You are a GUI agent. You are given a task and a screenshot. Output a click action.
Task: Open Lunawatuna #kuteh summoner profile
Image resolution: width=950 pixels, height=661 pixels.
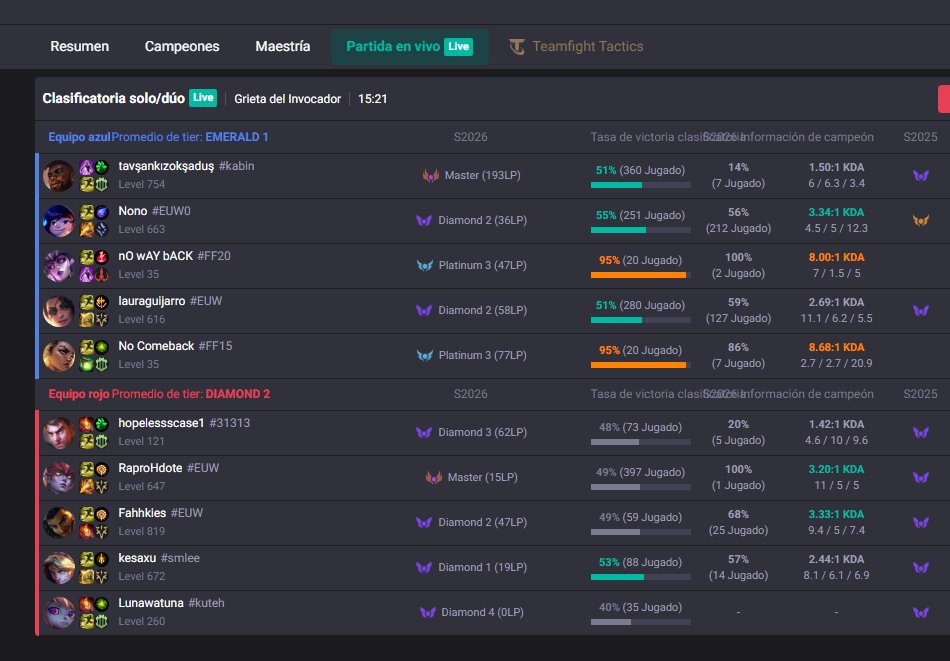coord(171,603)
